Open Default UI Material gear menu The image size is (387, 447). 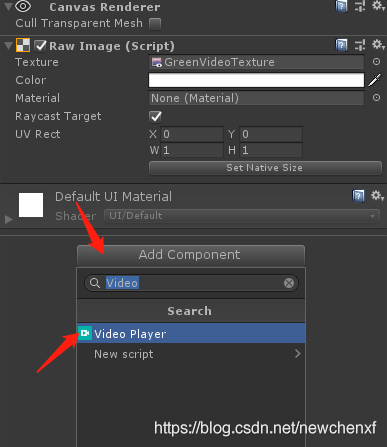[378, 196]
